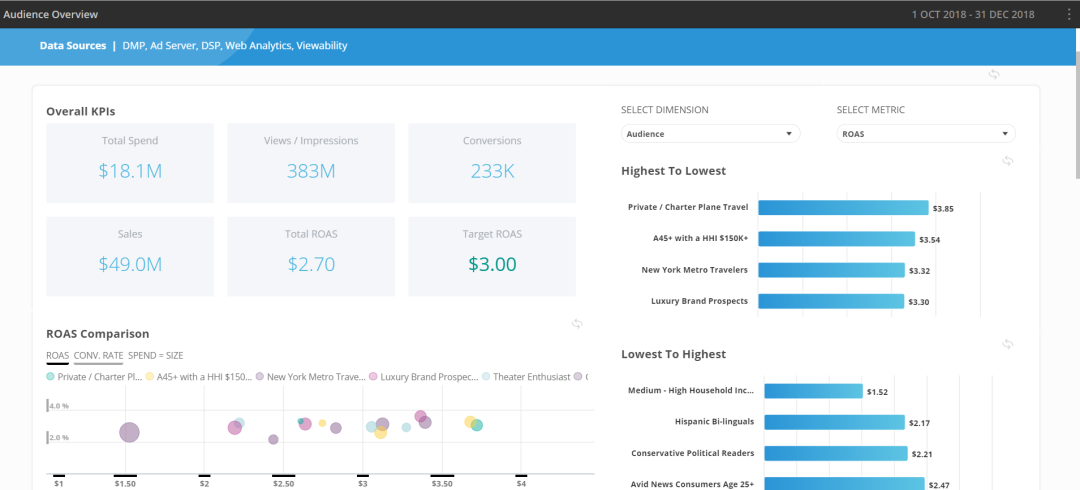Switch to the ROAS tab in ROAS Comparison

coord(57,356)
